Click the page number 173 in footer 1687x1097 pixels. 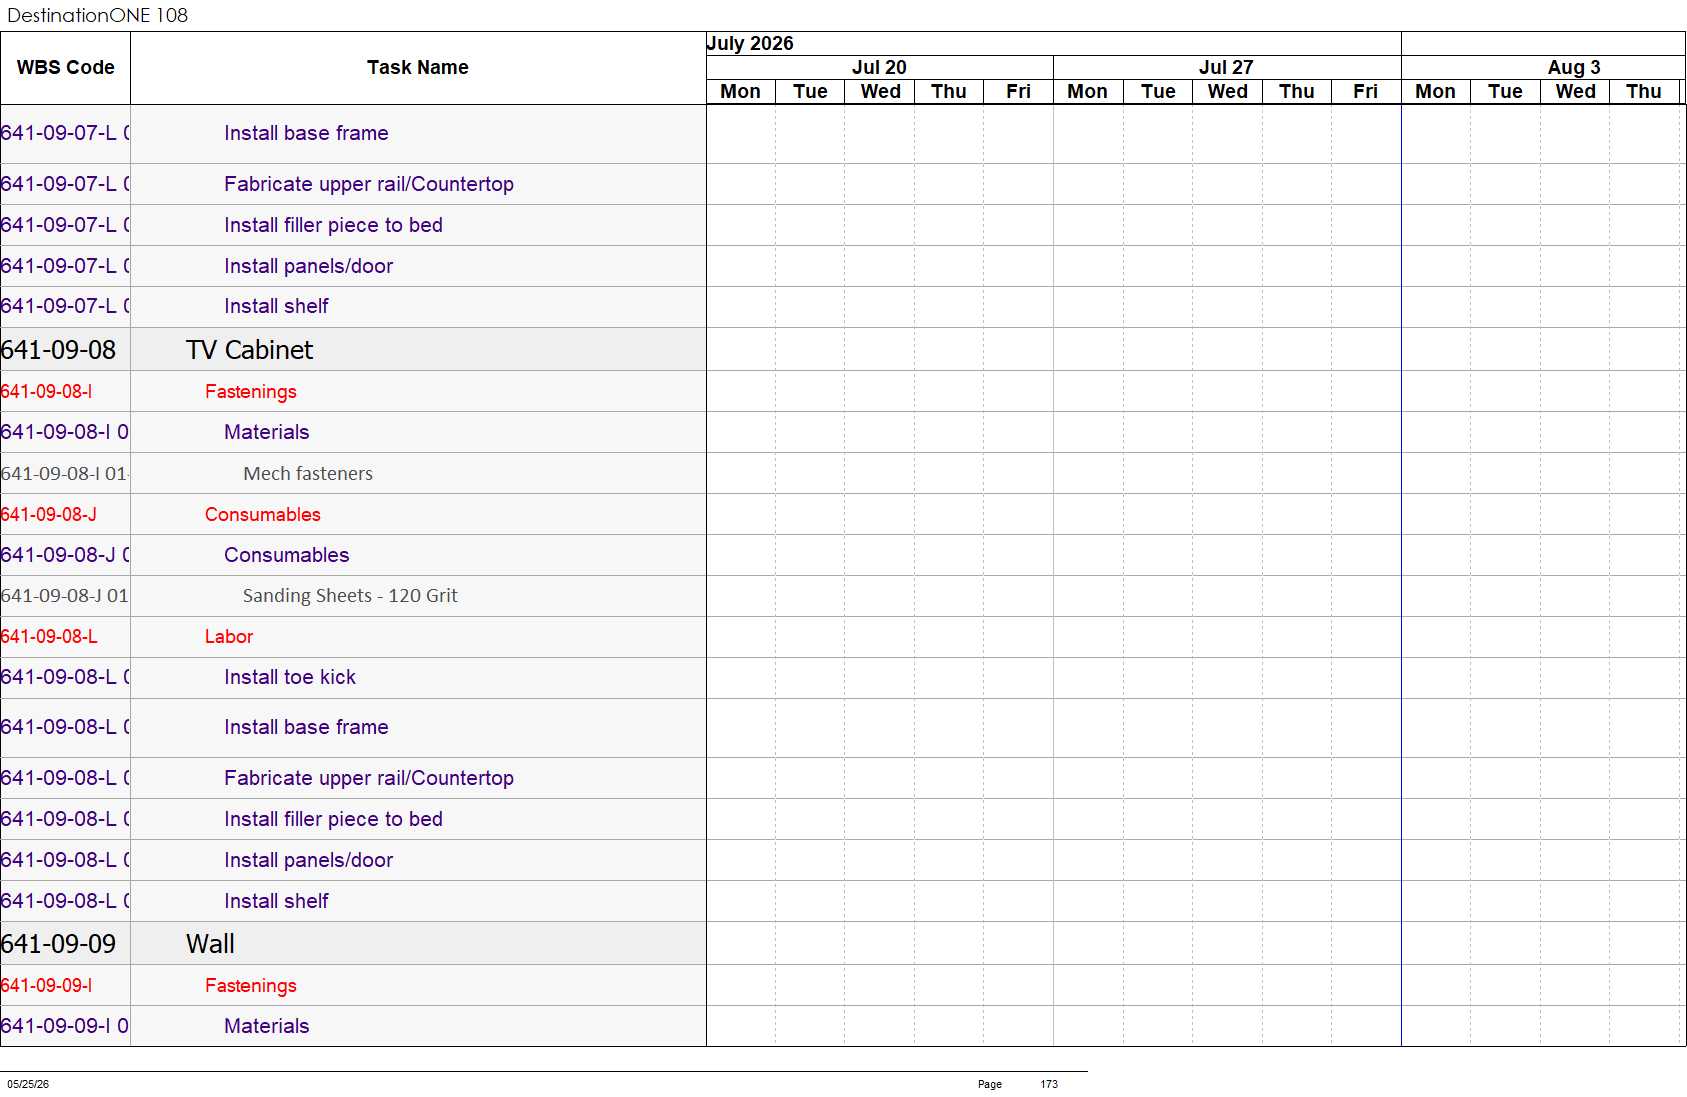coord(1049,1084)
